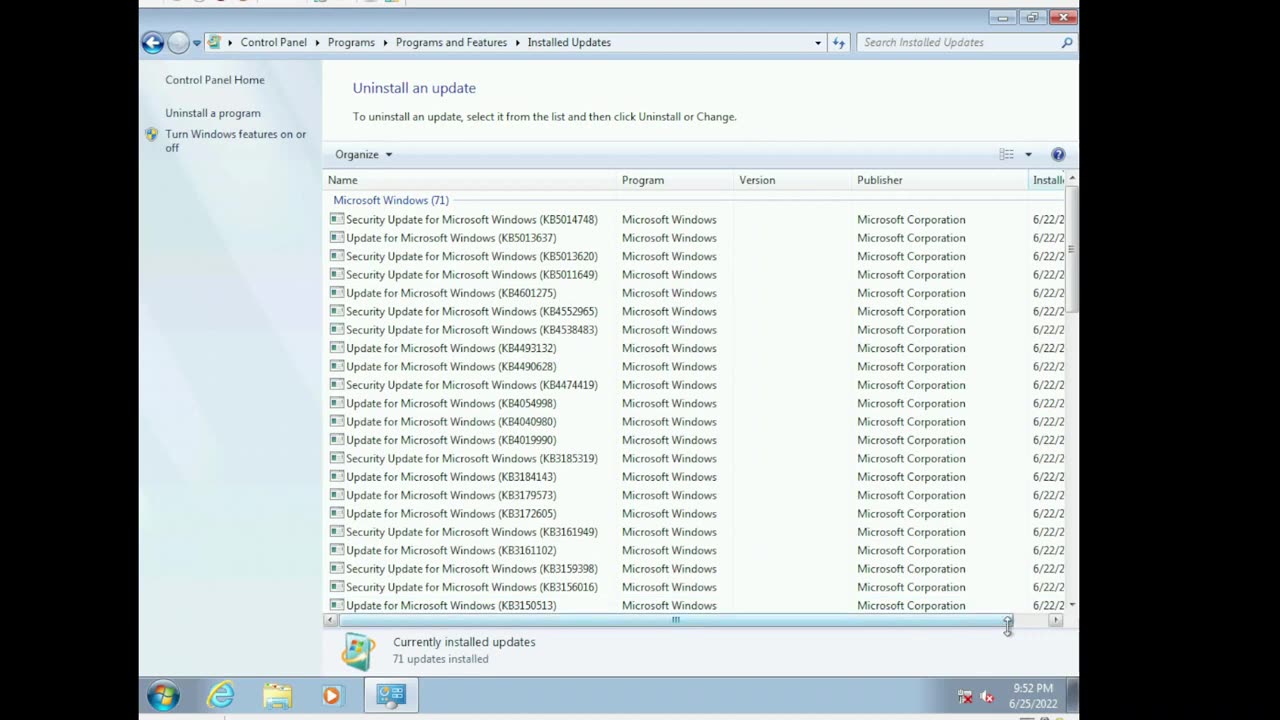1280x720 pixels.
Task: Select Security Update KB5013620 row
Action: coord(695,256)
